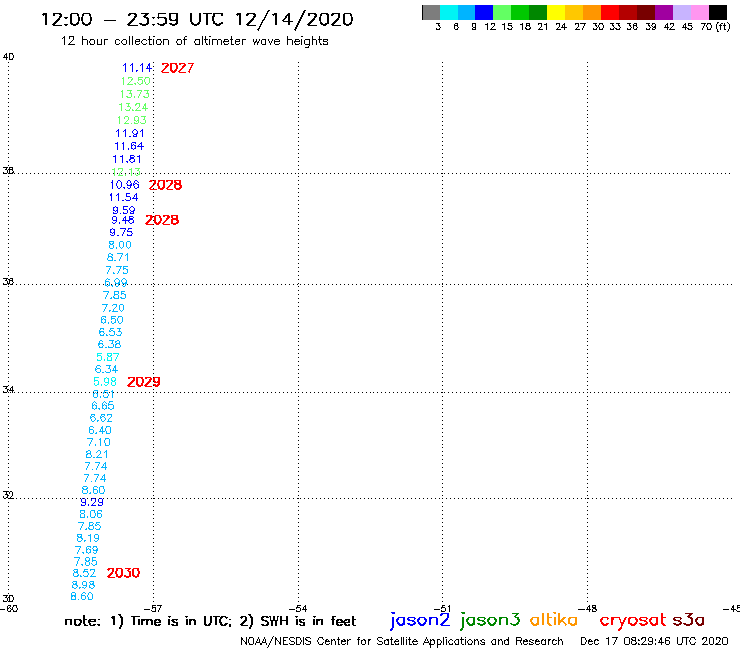Click the red time label '2027'

[177, 68]
